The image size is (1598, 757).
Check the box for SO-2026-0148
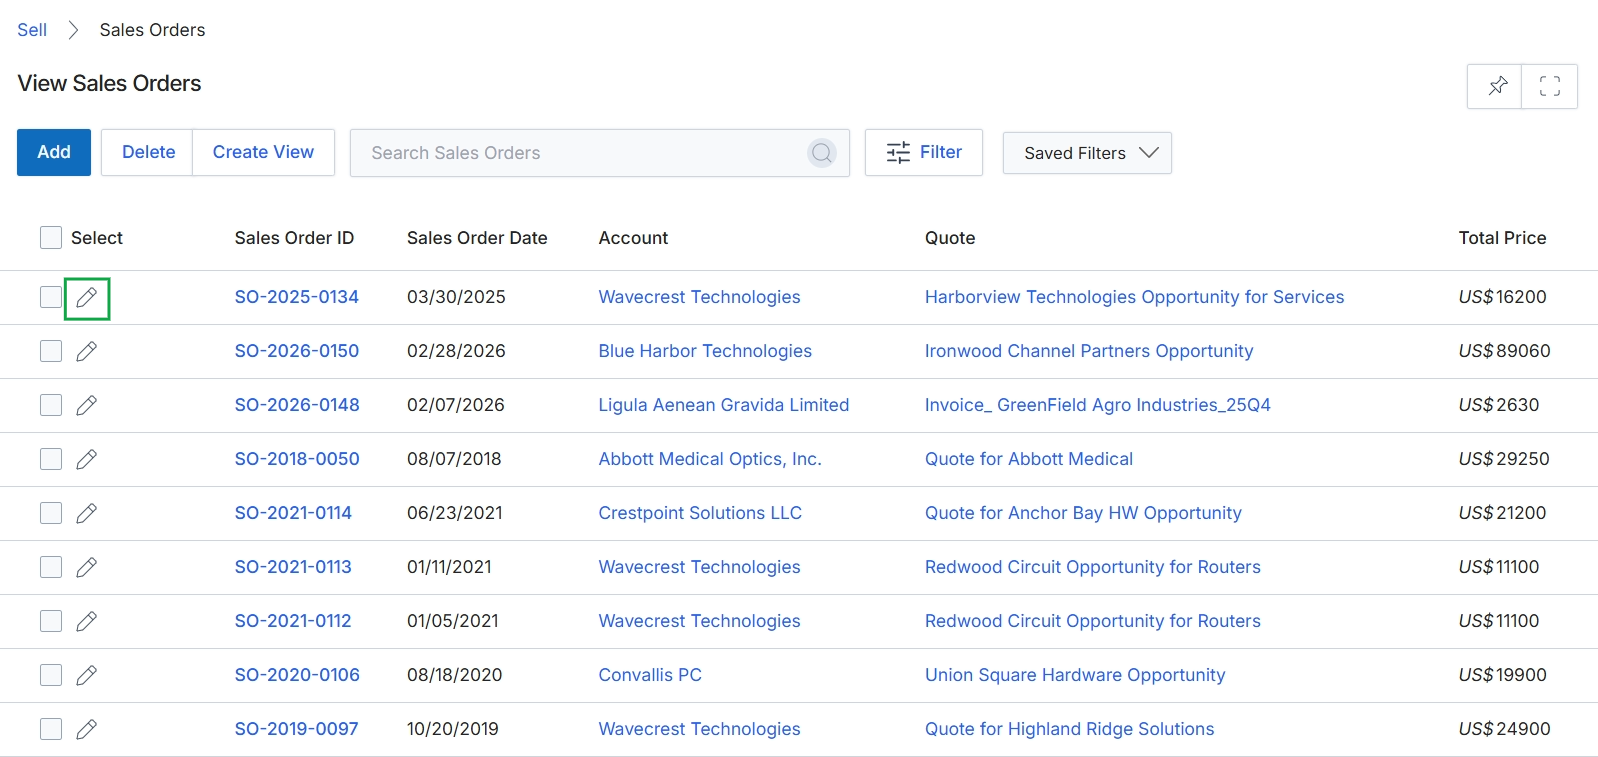point(51,405)
